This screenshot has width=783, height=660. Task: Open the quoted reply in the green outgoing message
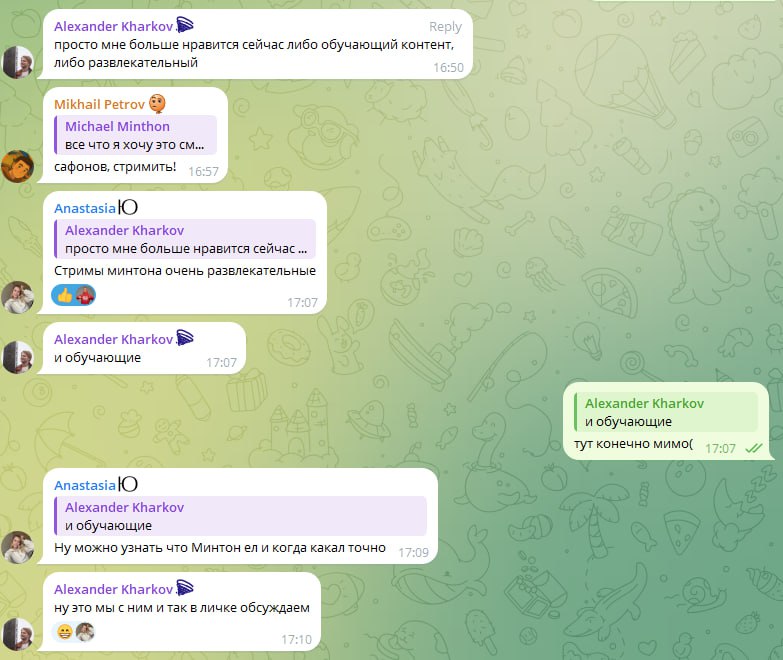point(666,412)
